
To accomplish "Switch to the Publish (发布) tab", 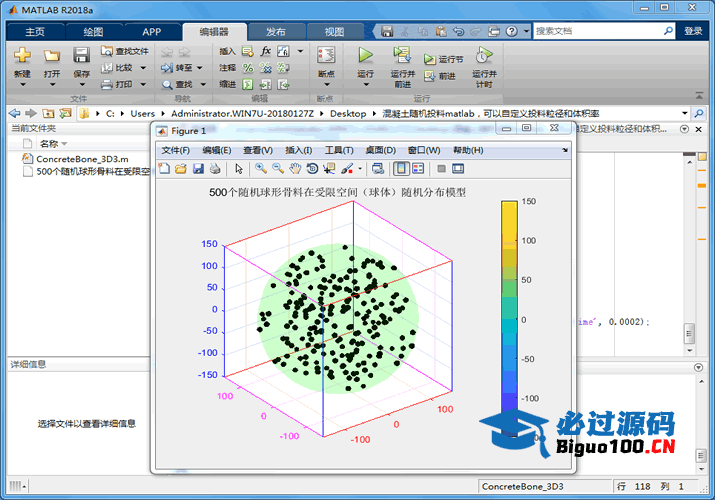I will 275,31.
